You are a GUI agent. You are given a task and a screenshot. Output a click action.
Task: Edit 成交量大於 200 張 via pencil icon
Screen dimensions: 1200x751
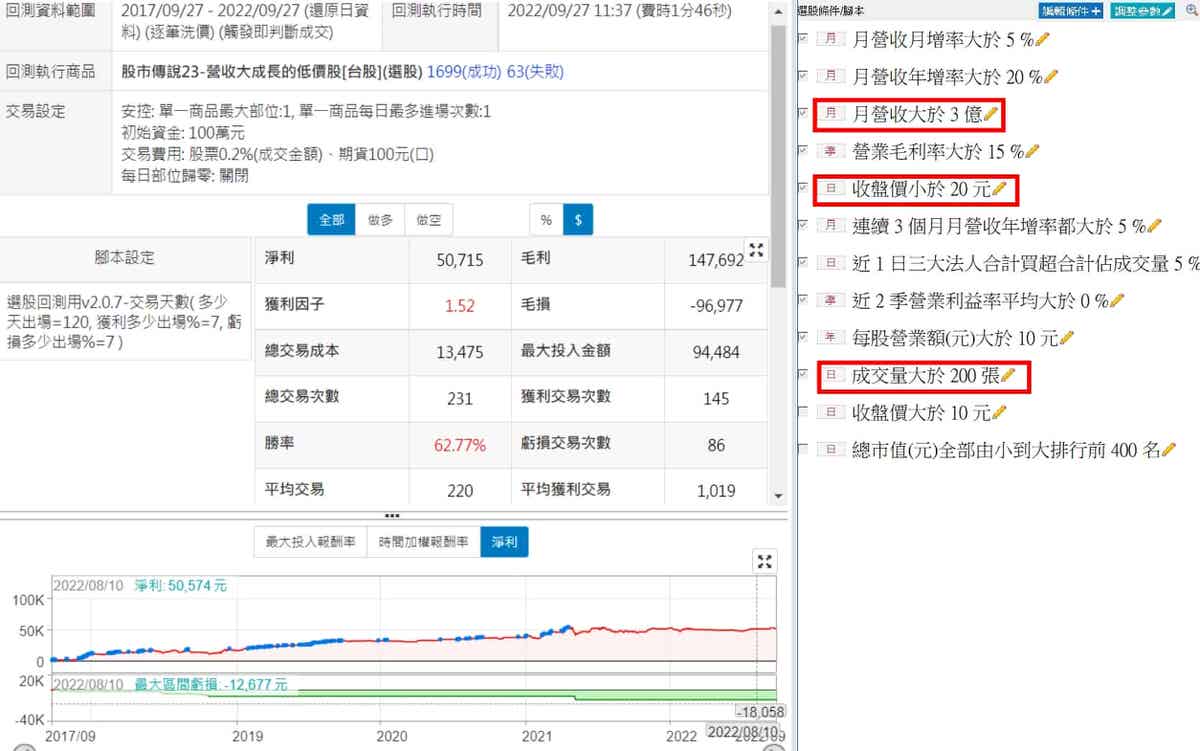pos(1007,375)
